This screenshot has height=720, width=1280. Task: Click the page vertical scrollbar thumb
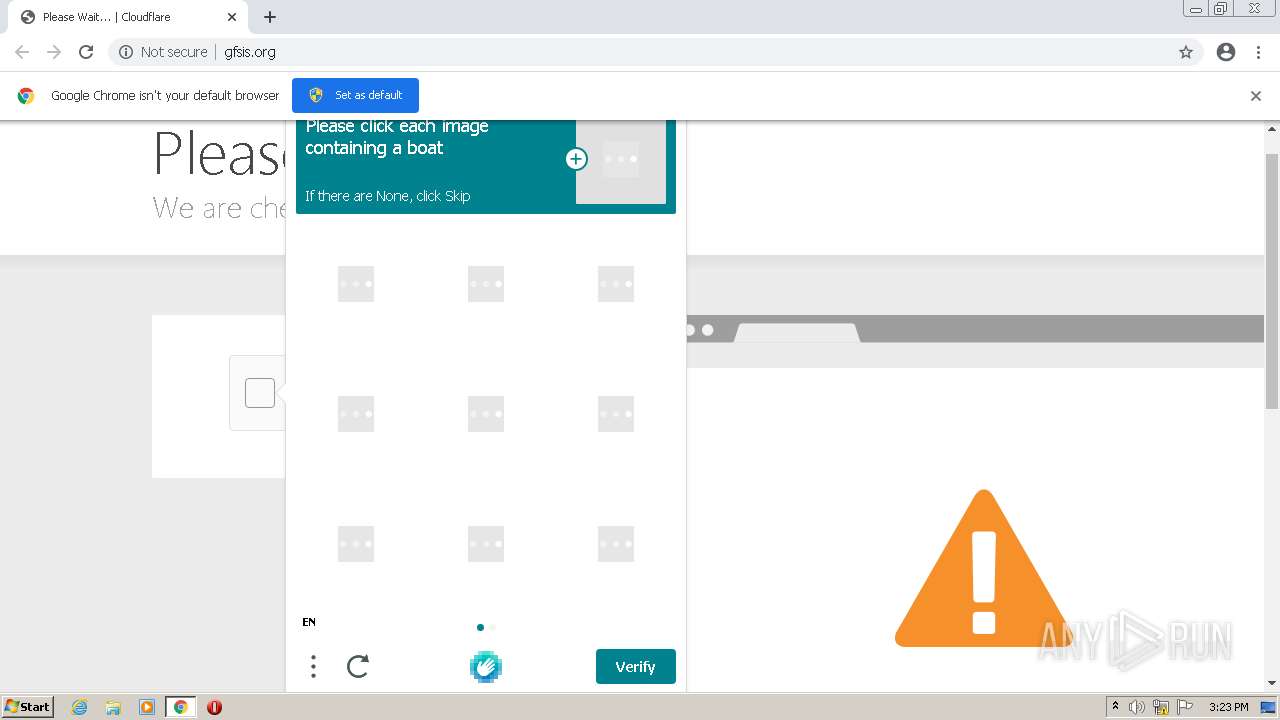point(1272,281)
